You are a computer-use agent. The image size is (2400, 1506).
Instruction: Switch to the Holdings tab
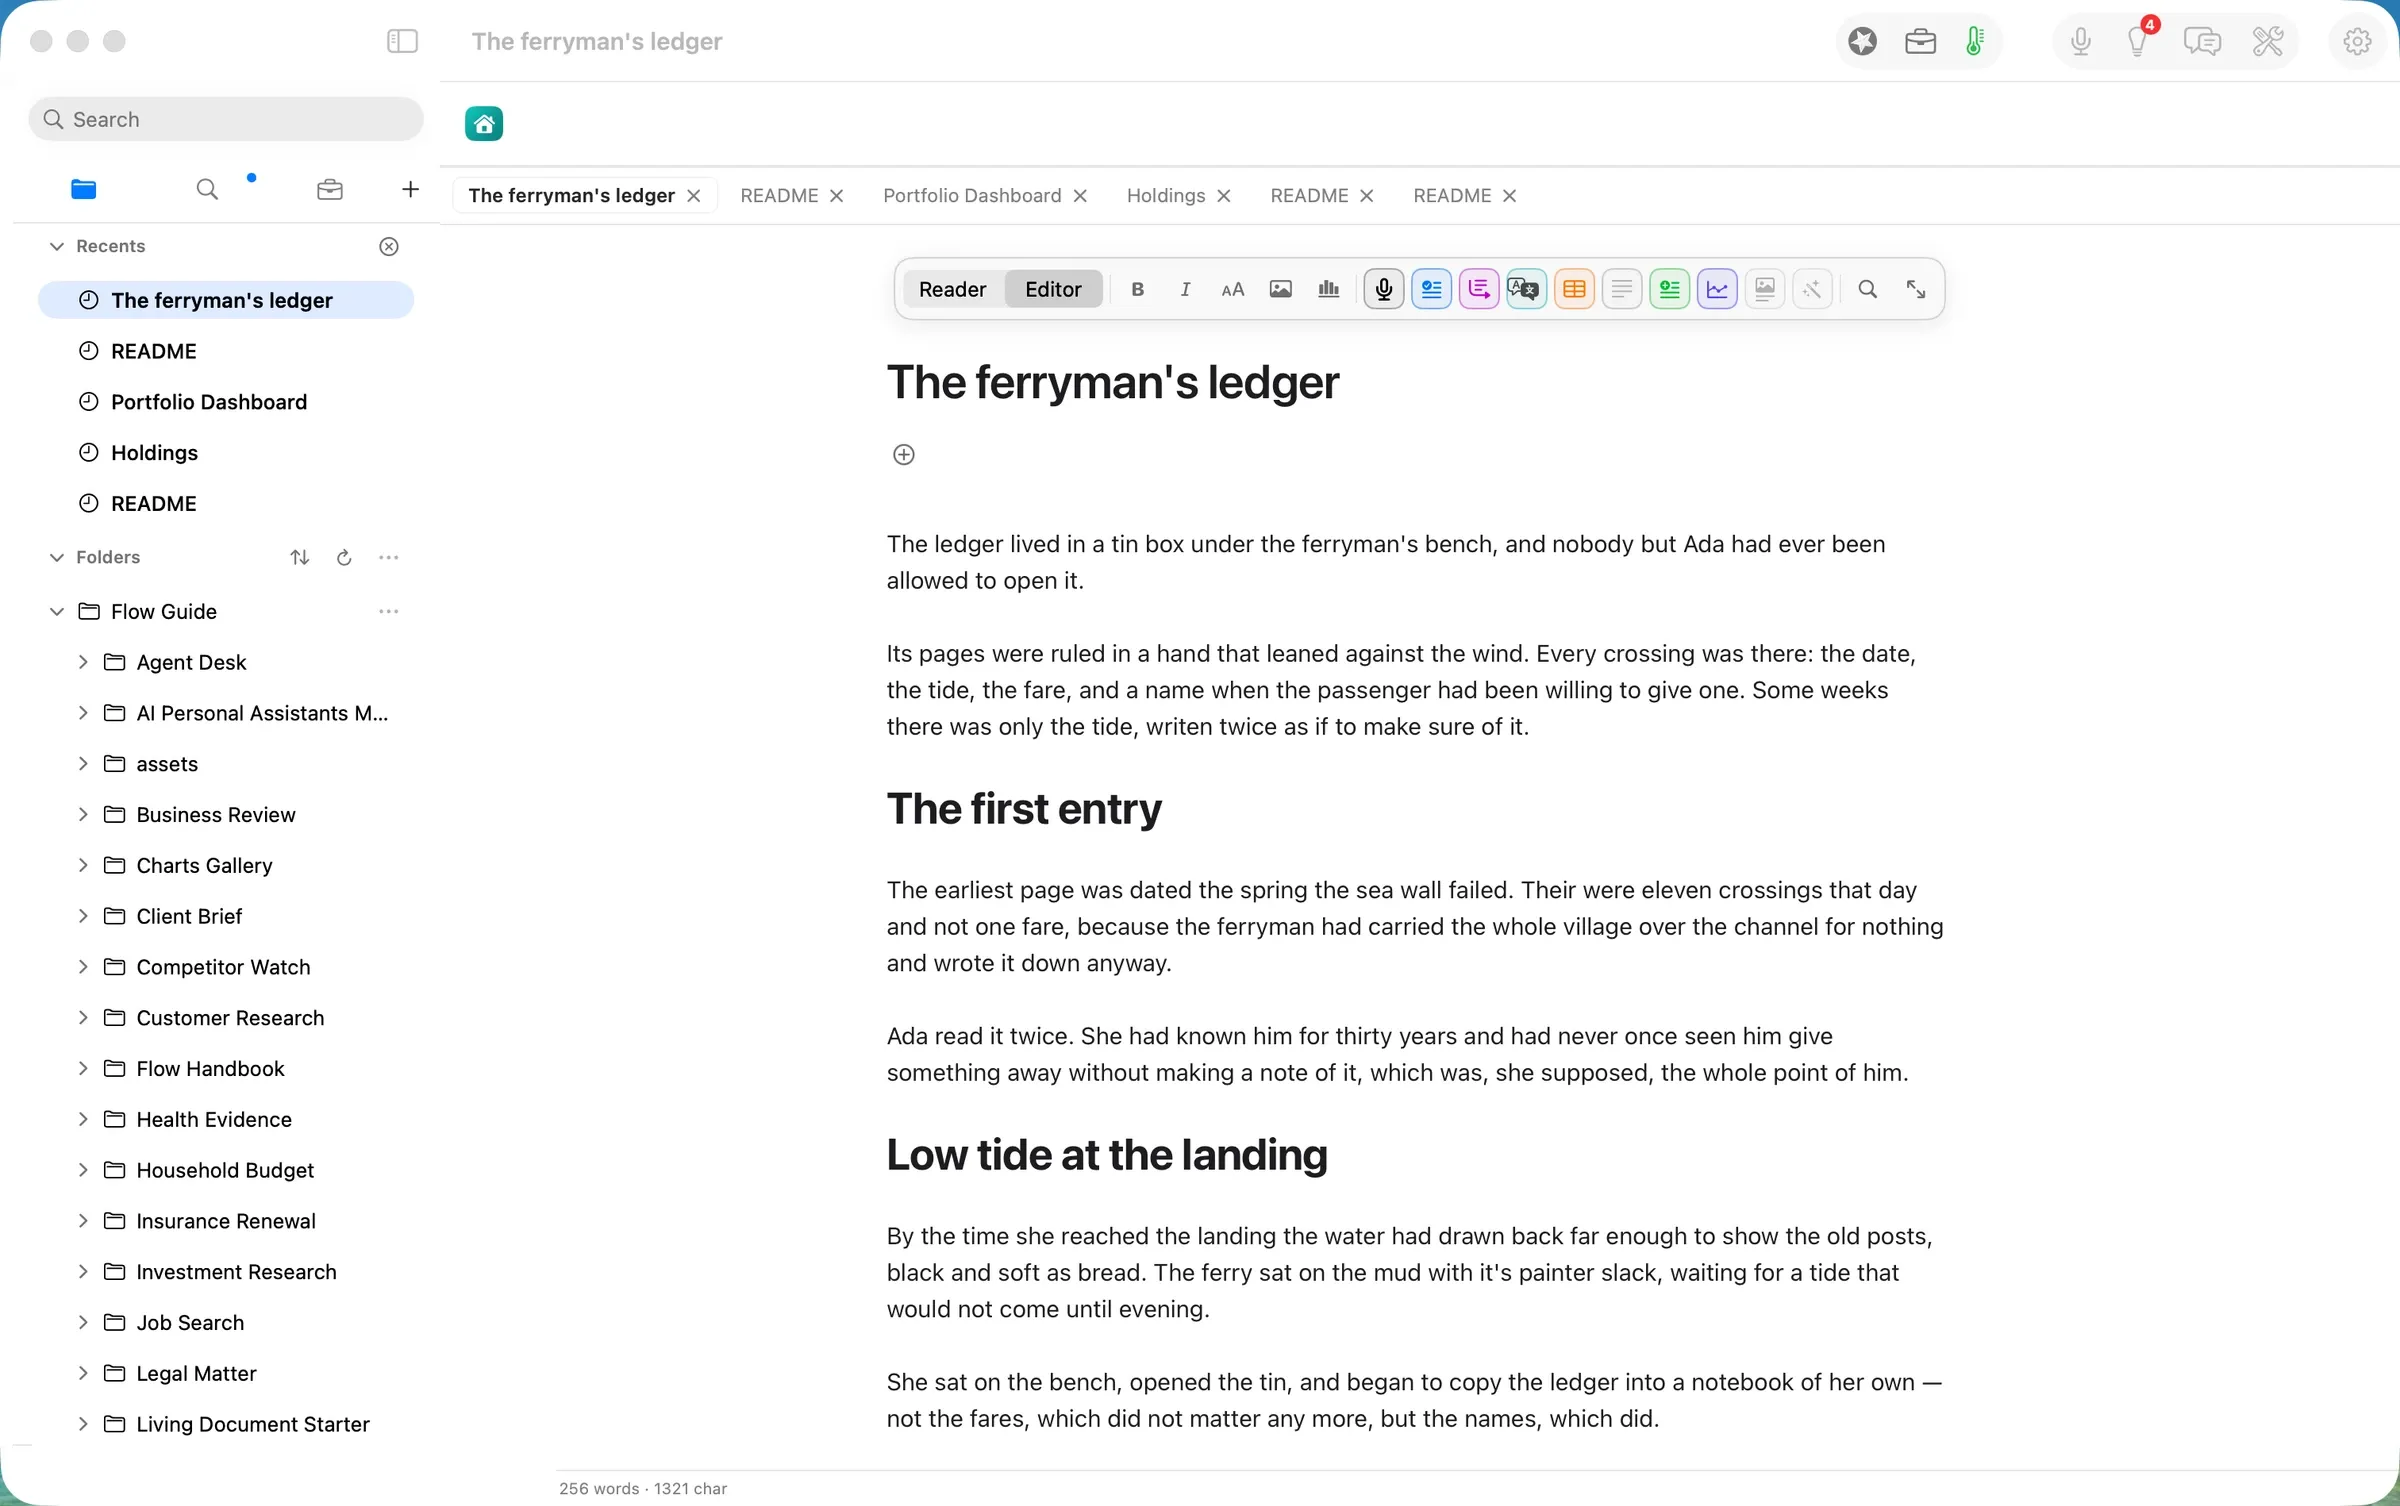click(x=1165, y=195)
